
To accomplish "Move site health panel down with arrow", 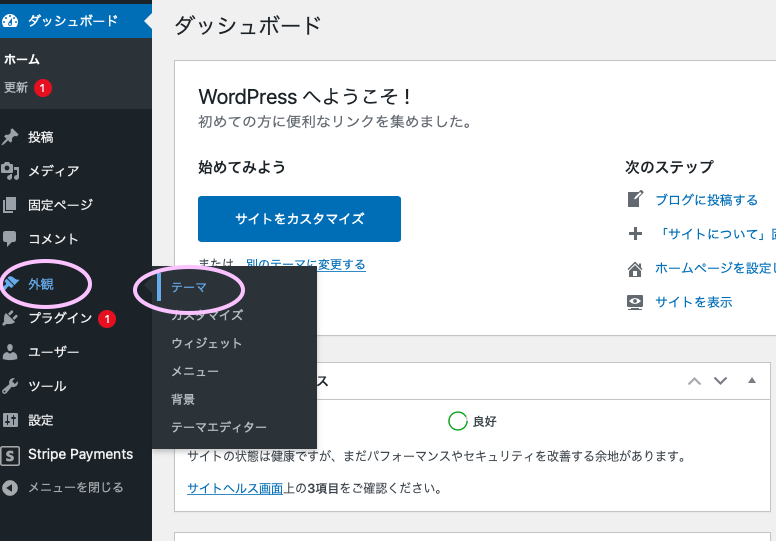I will click(720, 381).
